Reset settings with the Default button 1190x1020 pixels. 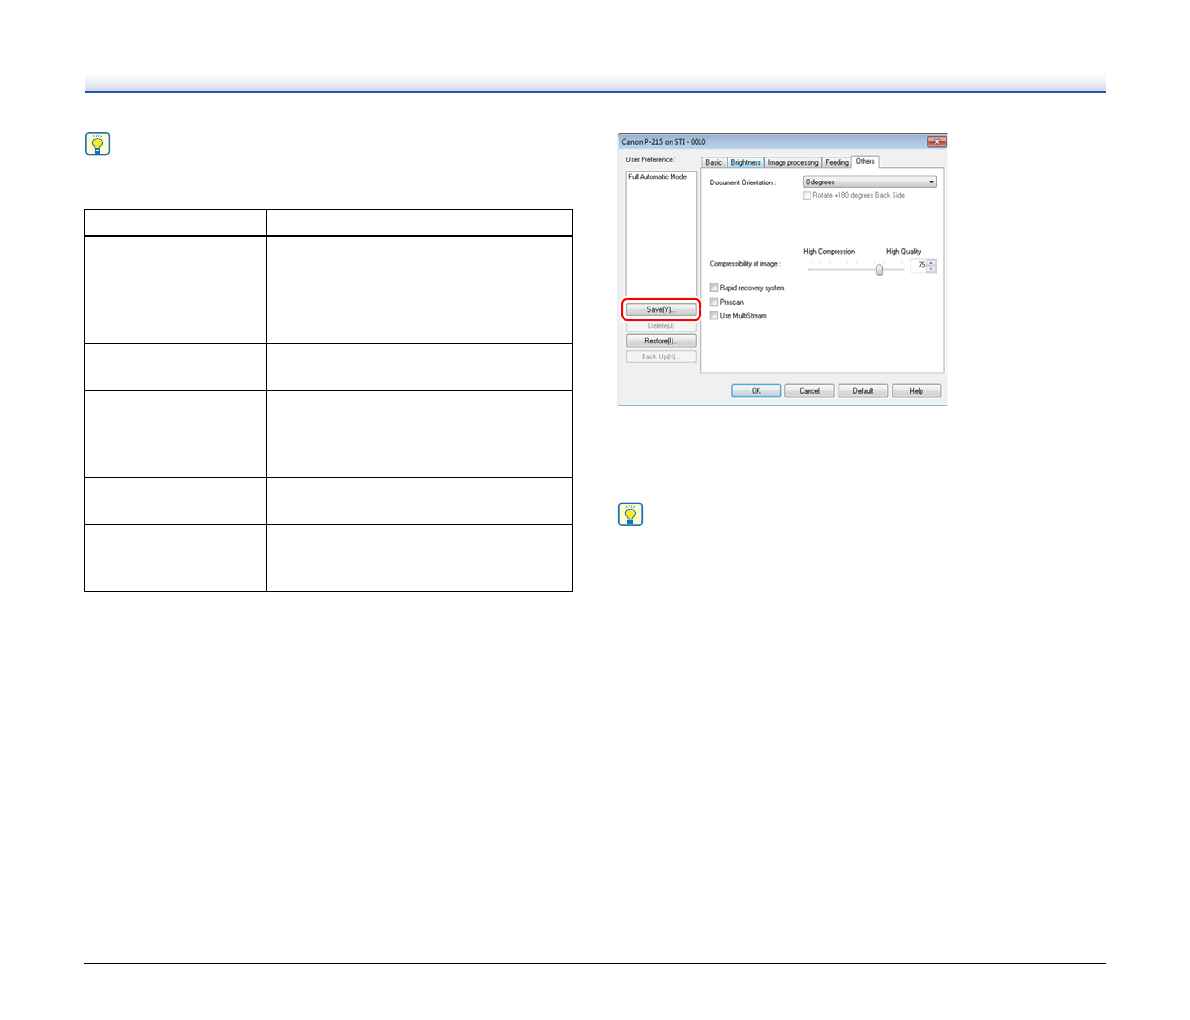click(862, 391)
